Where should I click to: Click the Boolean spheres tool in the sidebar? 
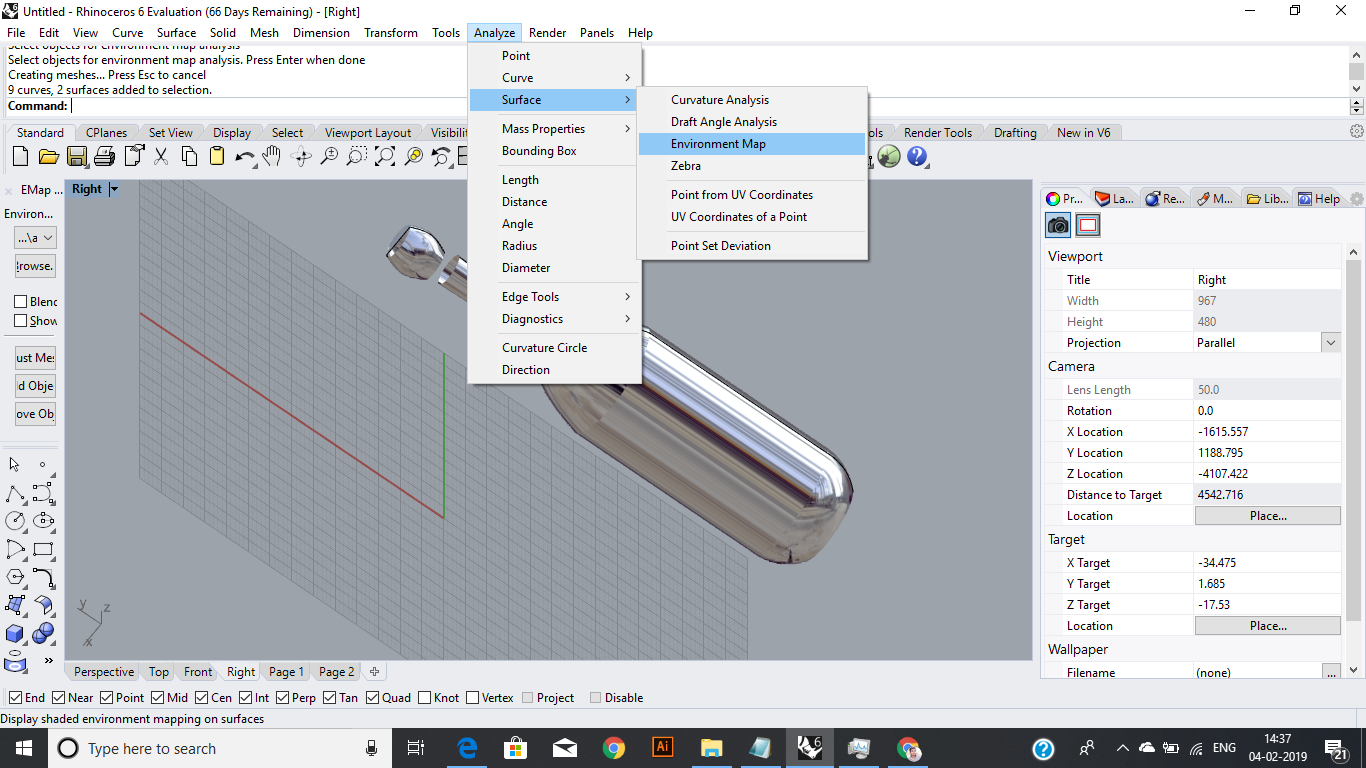[x=43, y=633]
